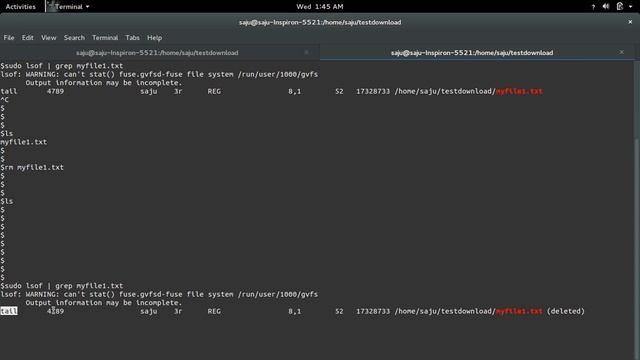Open the Activities overview
Screen dimensions: 640x360
pyautogui.click(x=20, y=7)
